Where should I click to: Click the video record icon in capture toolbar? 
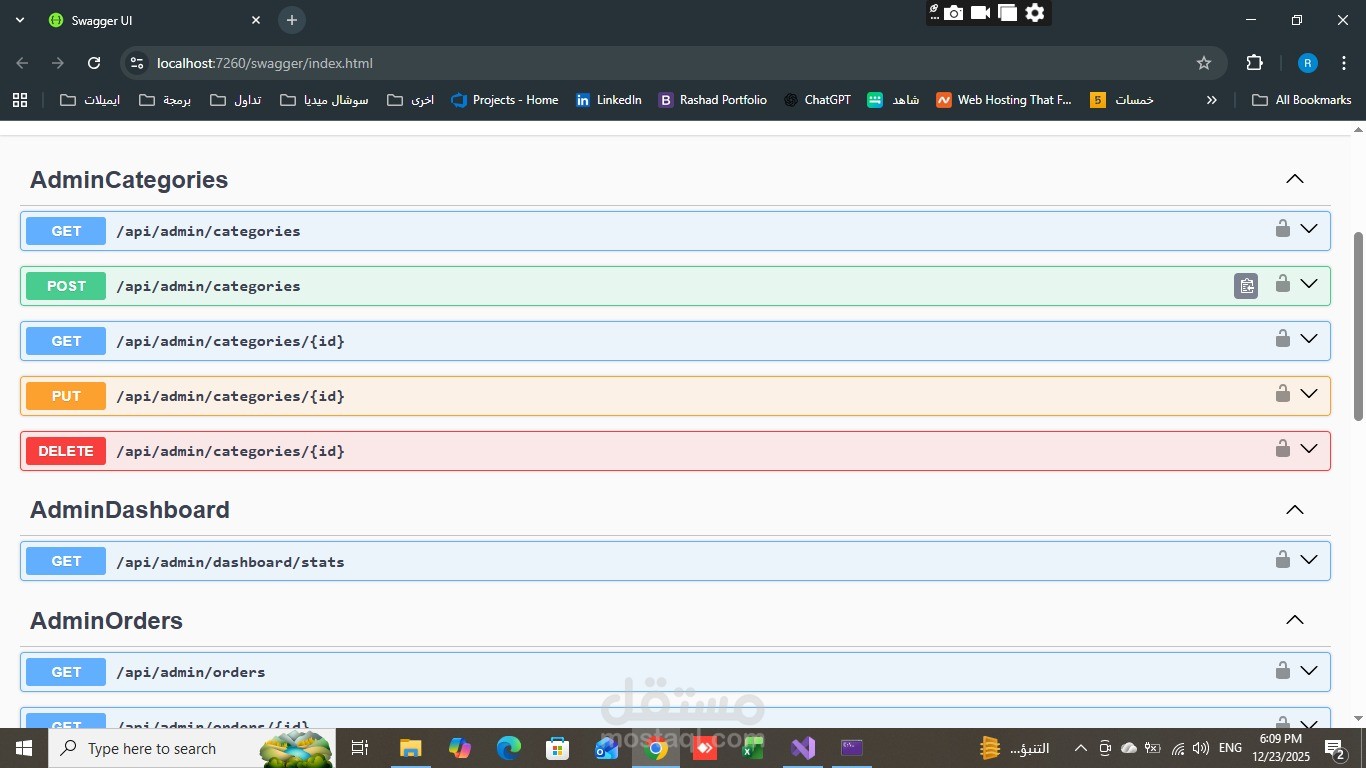click(x=980, y=13)
